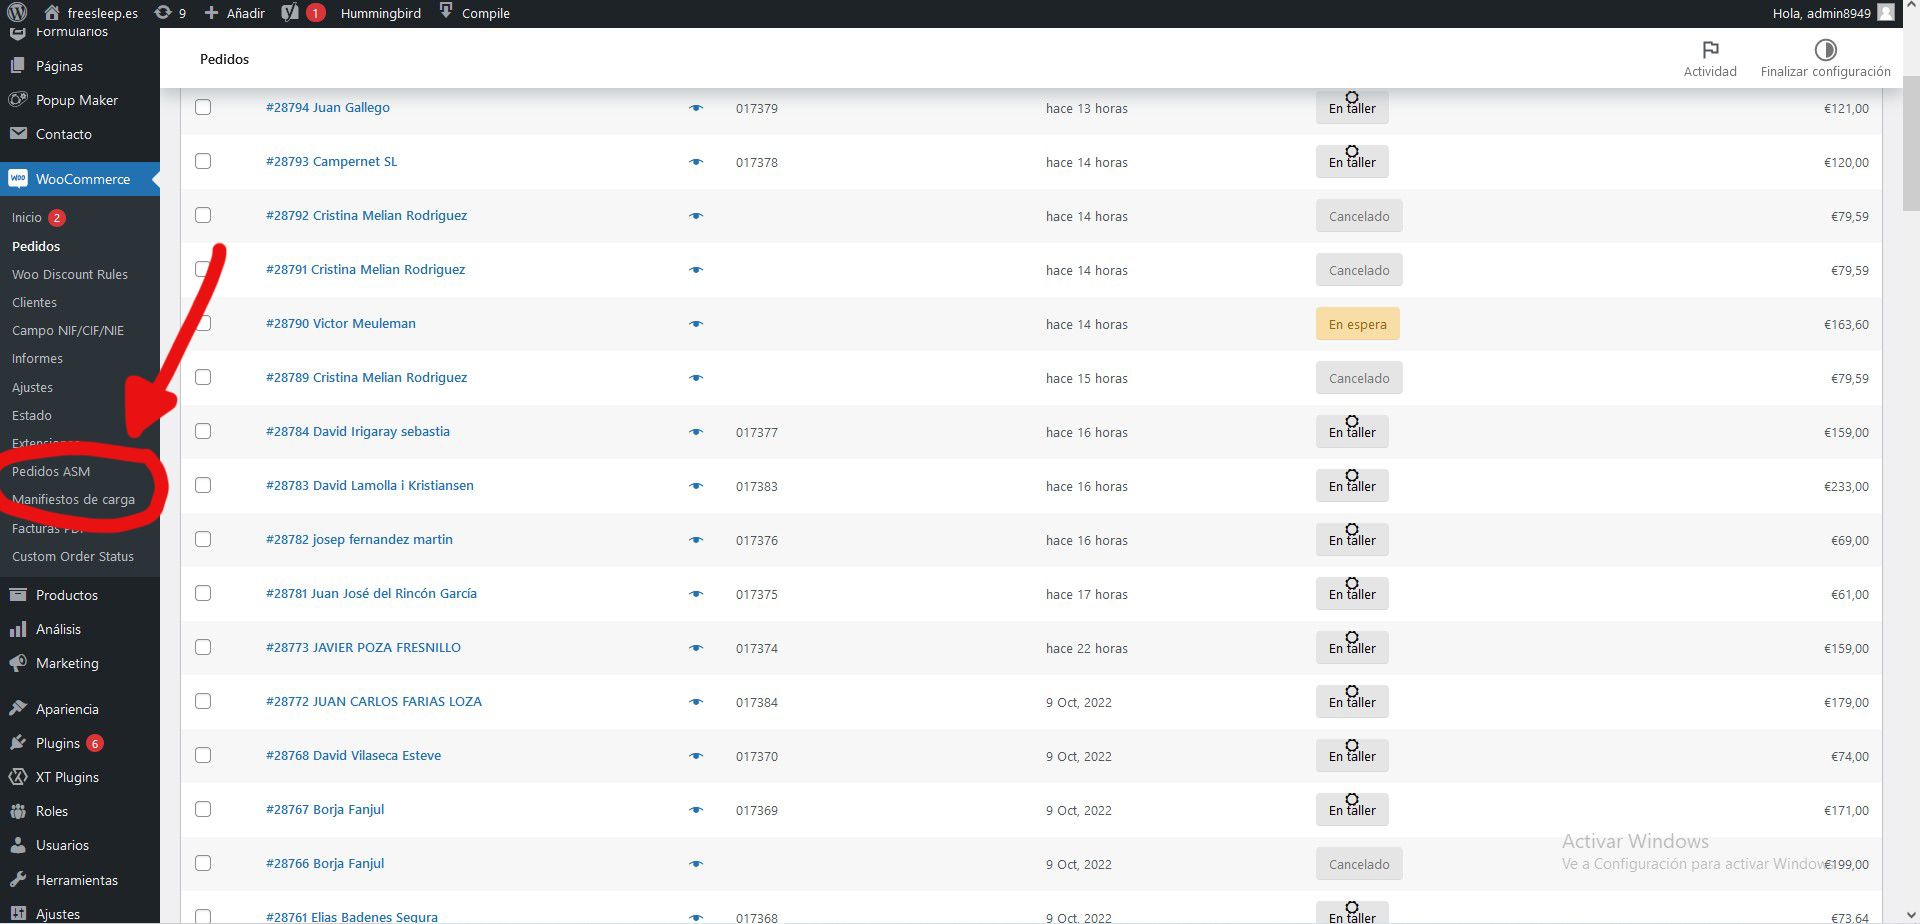Viewport: 1920px width, 924px height.
Task: Open Custom Order Status submenu item
Action: pos(73,556)
